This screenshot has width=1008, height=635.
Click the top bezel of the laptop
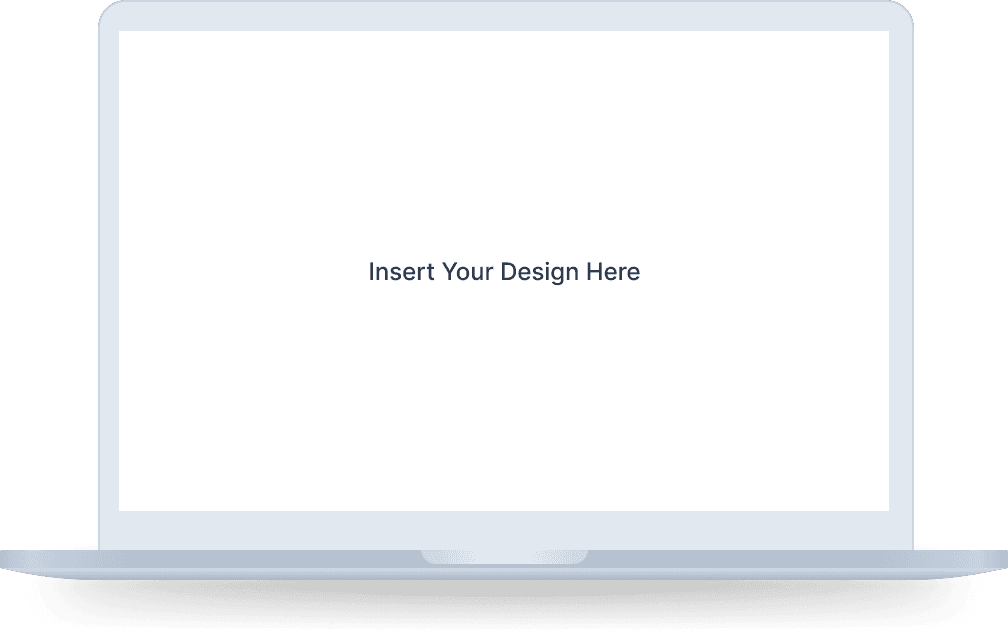pos(504,16)
